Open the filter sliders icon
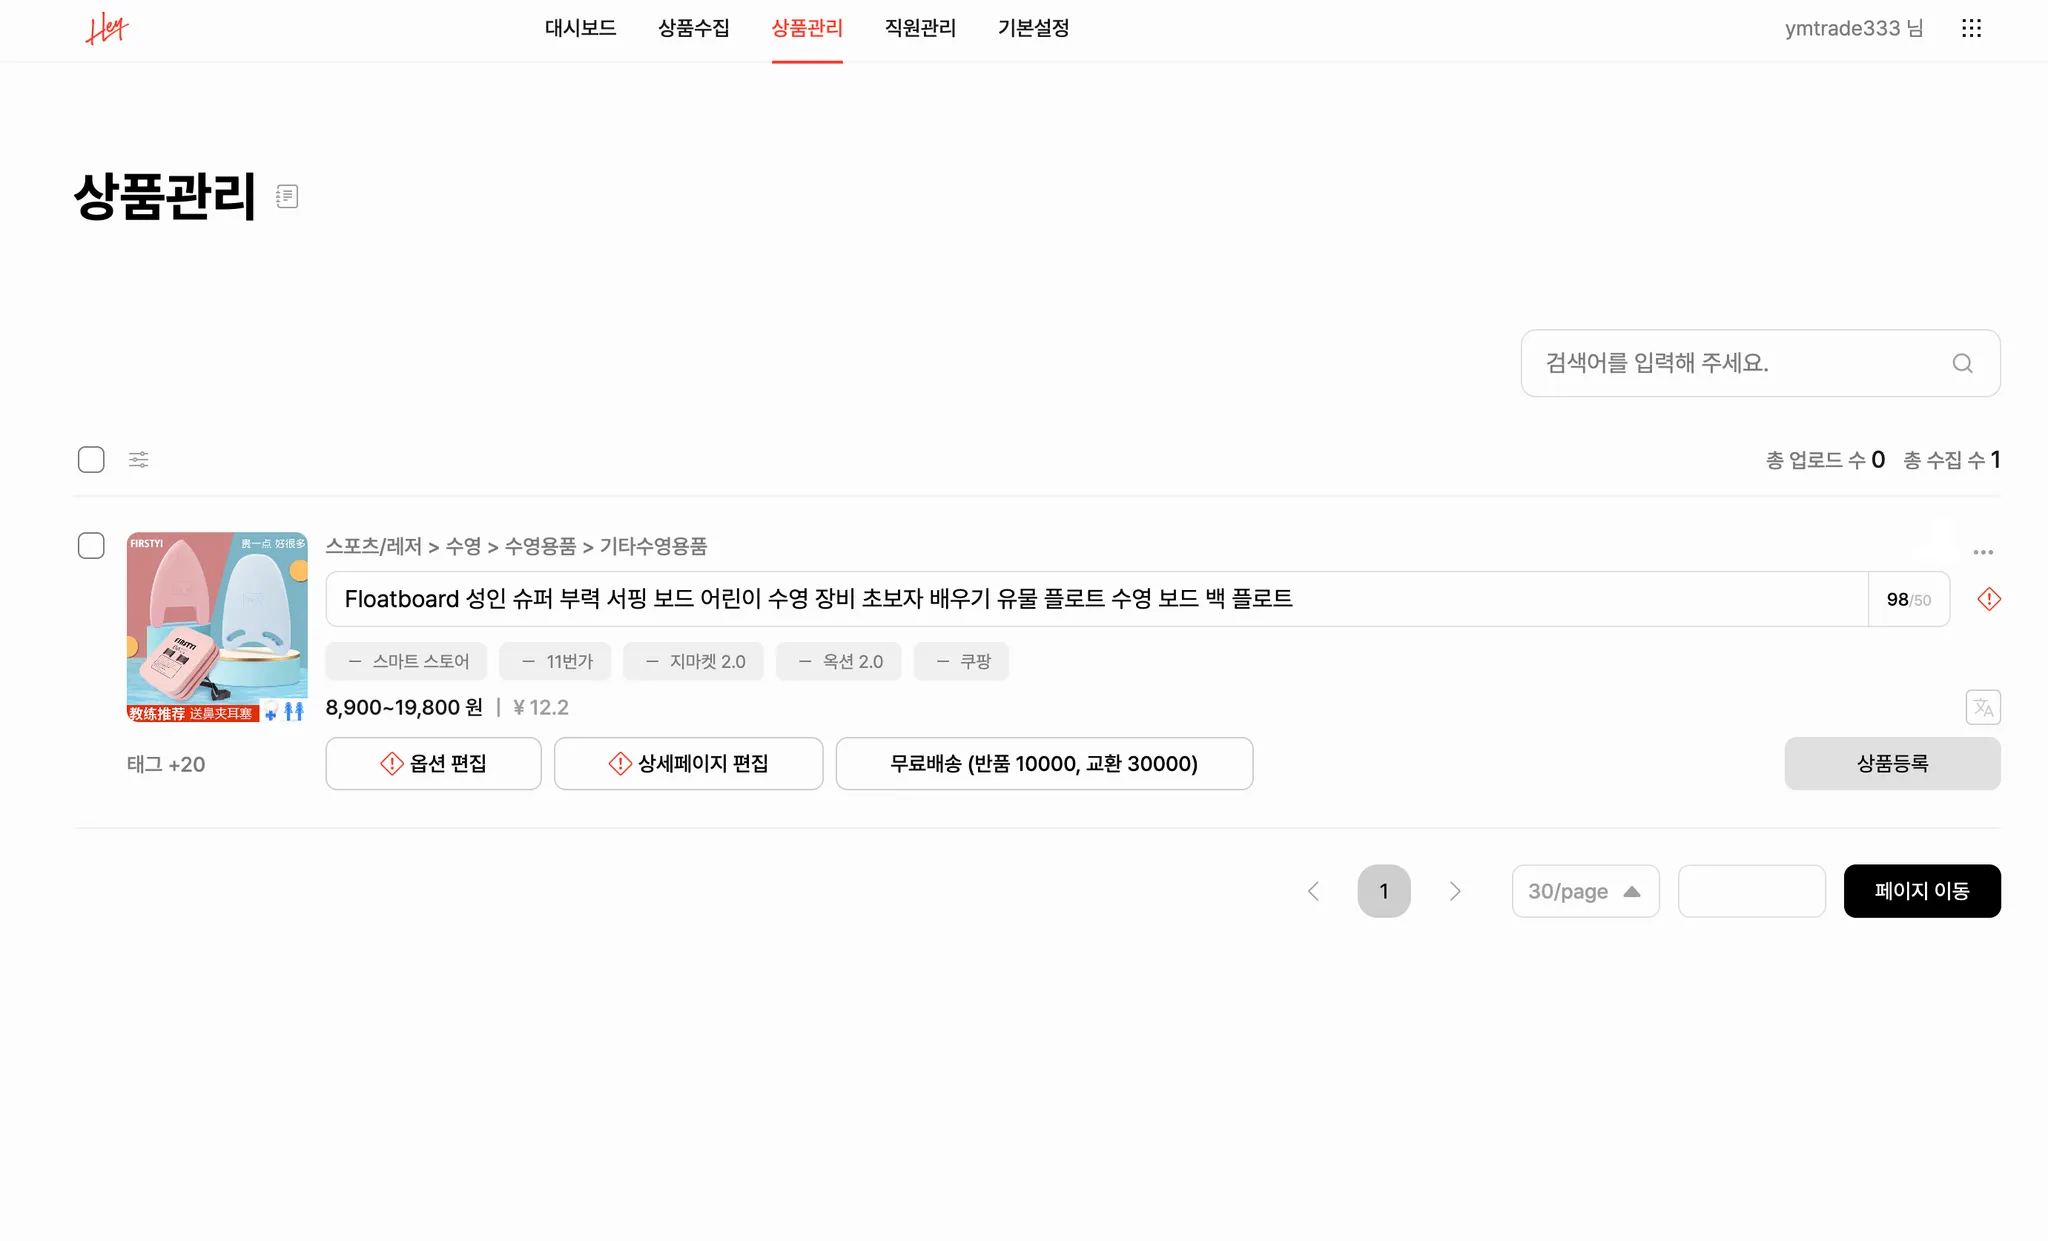This screenshot has height=1241, width=2048. coord(139,460)
